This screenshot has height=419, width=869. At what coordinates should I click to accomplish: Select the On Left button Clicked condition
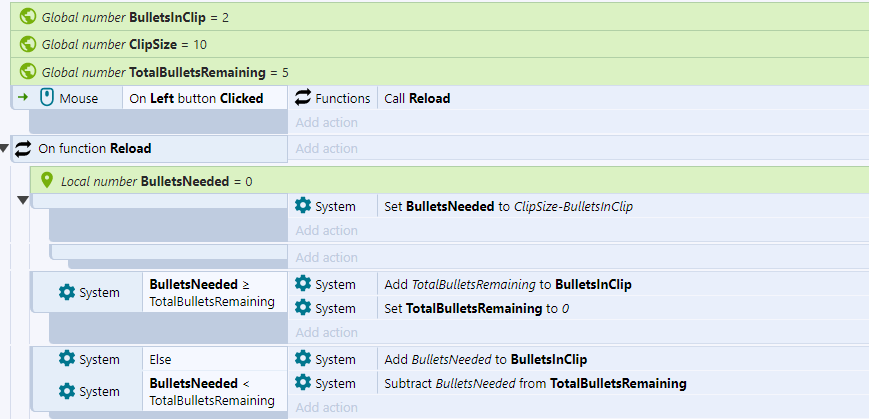point(205,98)
